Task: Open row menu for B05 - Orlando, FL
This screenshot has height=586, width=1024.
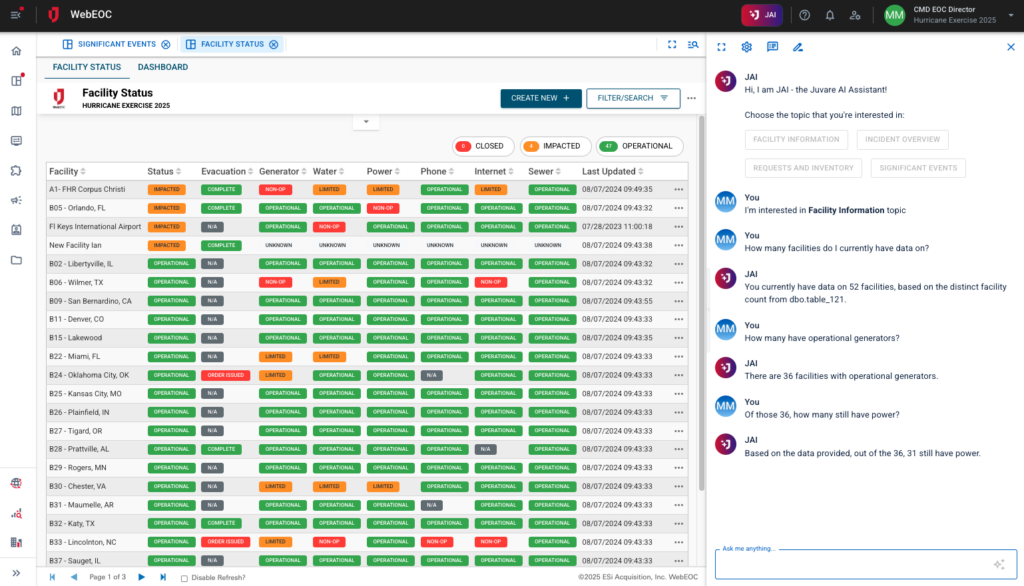Action: 679,208
